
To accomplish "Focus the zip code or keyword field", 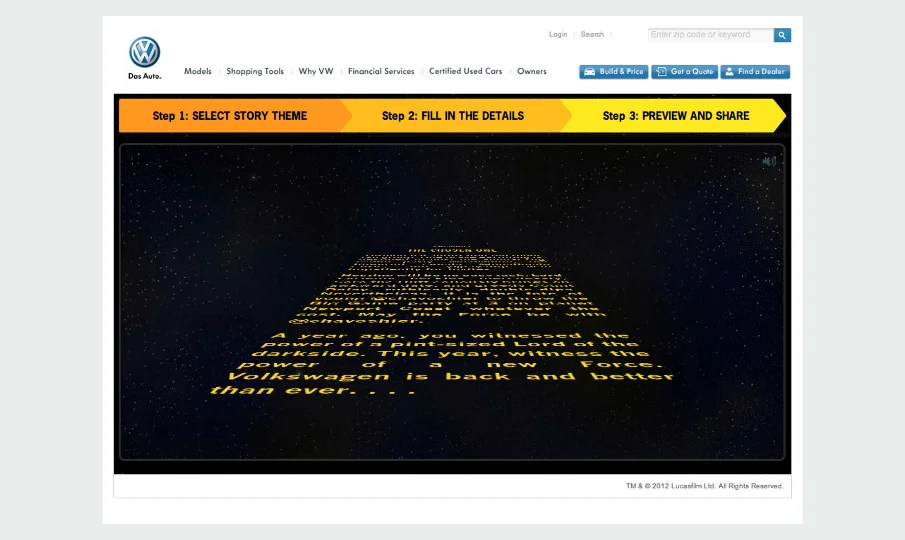I will (710, 35).
